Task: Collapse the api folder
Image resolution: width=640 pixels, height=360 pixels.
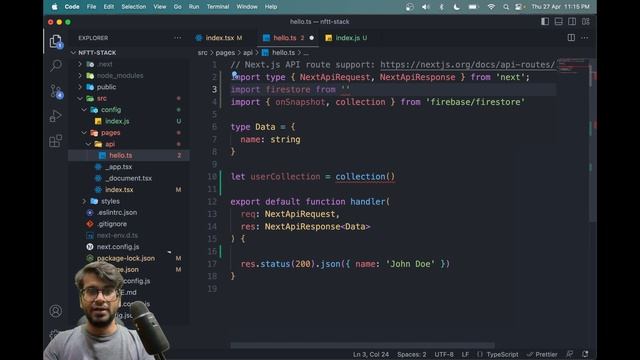Action: tap(129, 144)
